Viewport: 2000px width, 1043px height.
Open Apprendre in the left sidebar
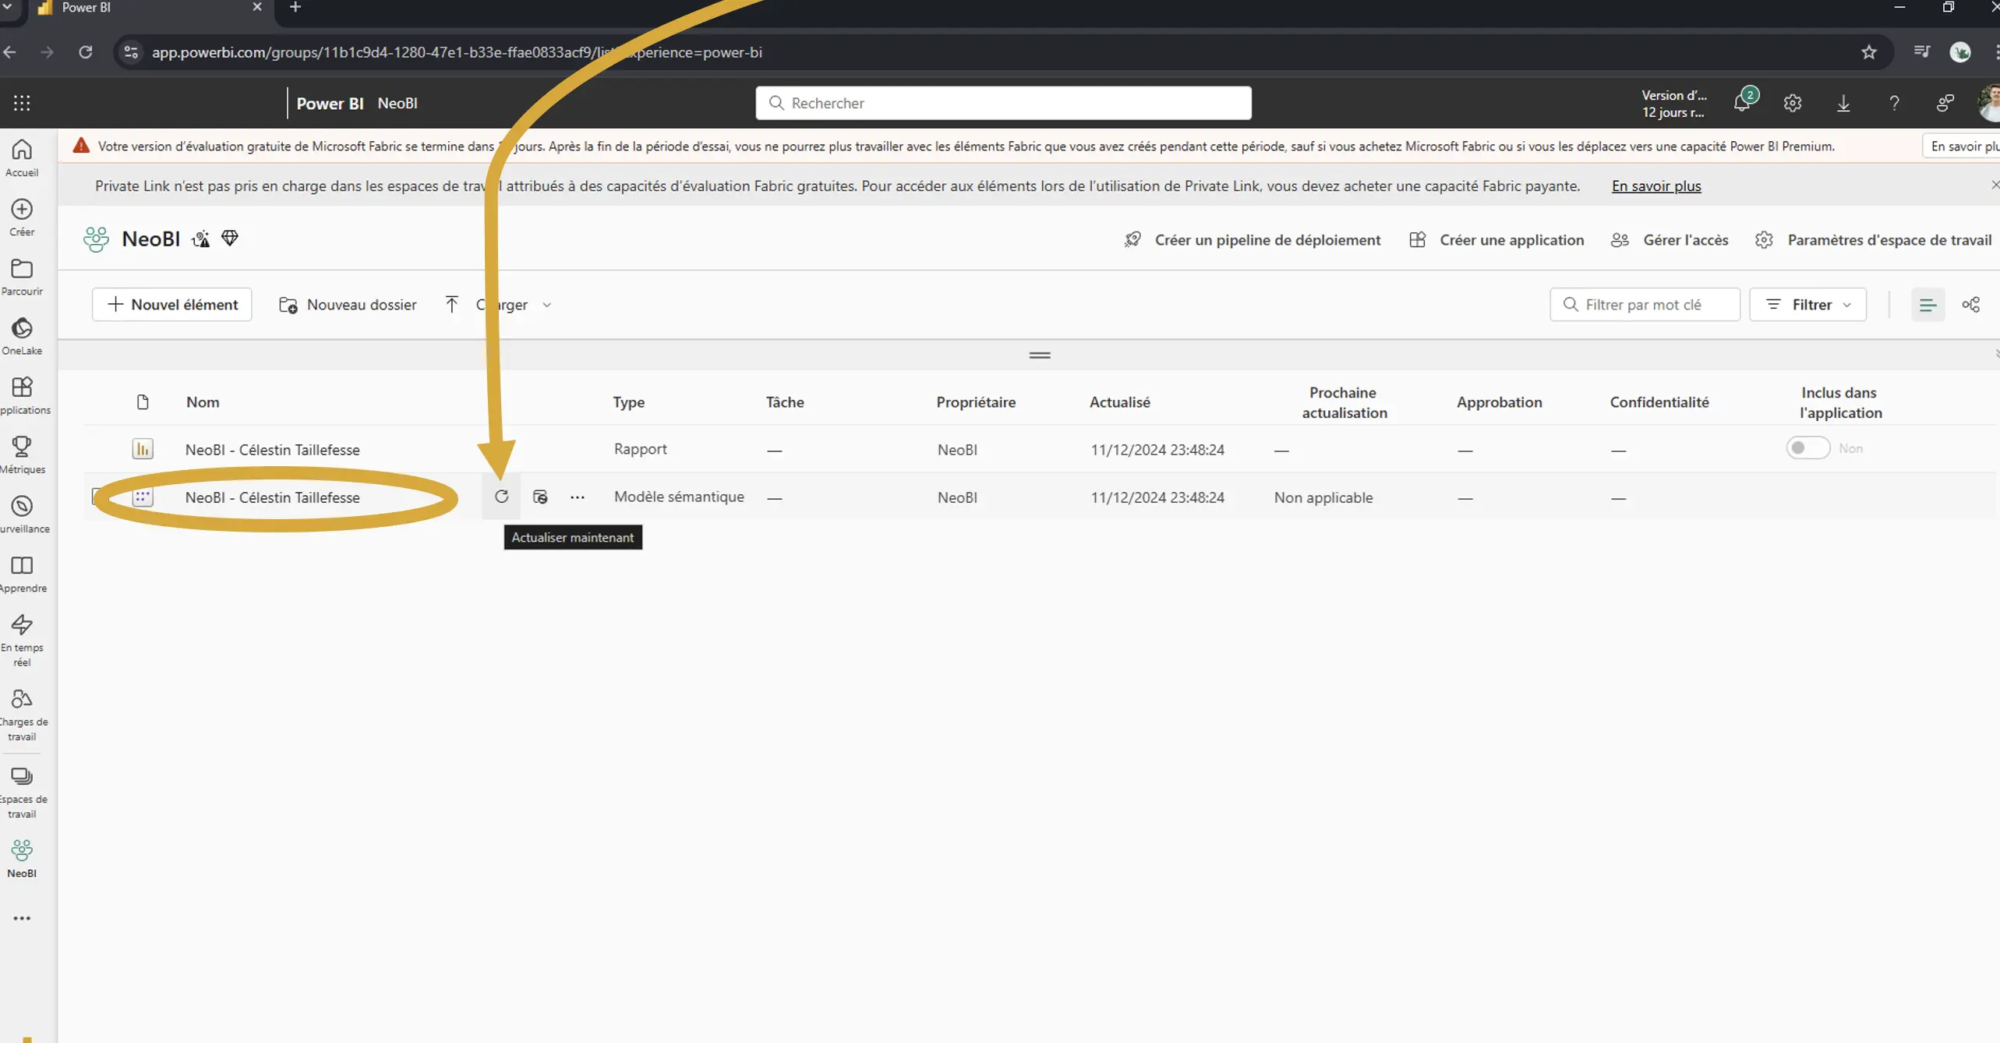pos(22,574)
